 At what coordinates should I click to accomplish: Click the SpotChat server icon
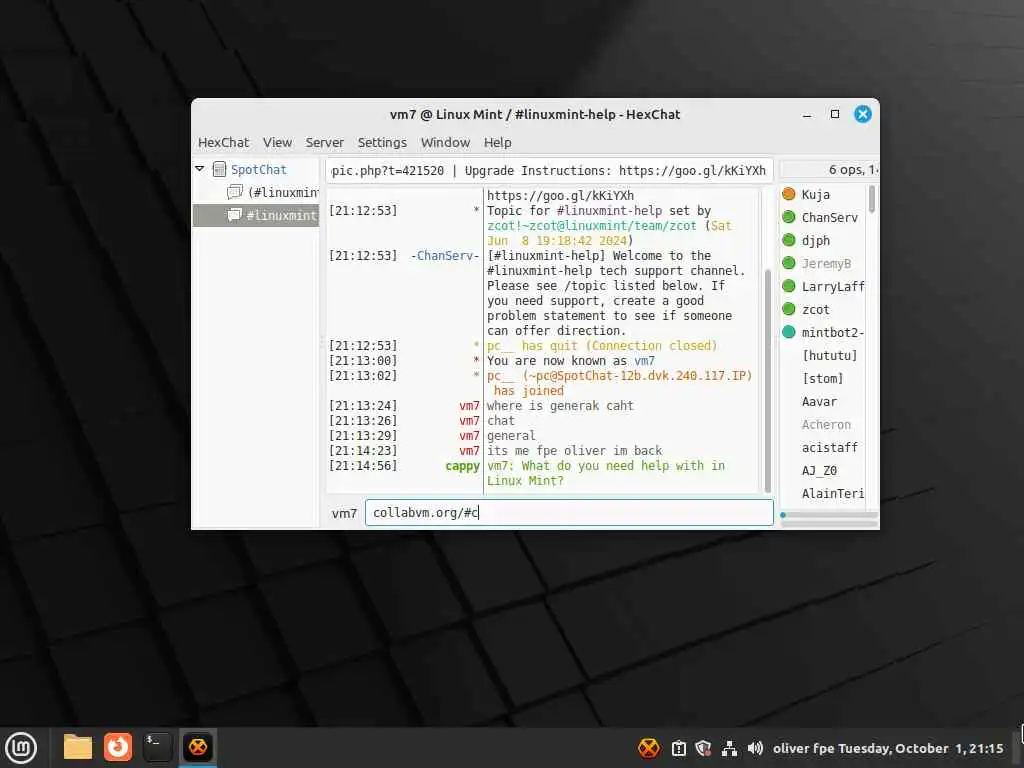(x=219, y=170)
